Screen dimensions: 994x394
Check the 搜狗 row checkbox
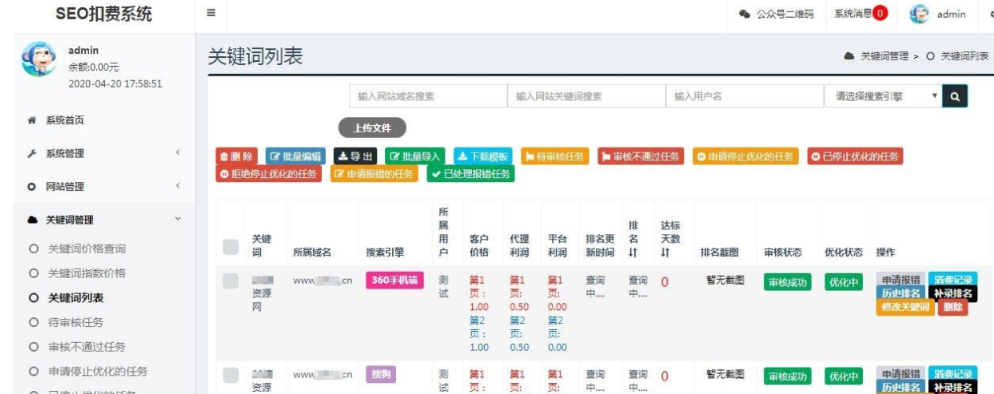pyautogui.click(x=231, y=375)
